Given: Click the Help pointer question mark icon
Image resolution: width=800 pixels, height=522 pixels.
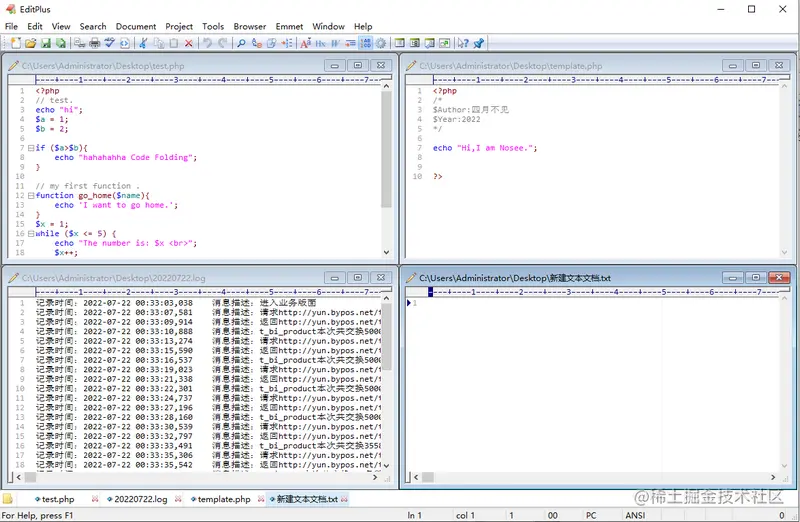Looking at the screenshot, I should pyautogui.click(x=463, y=43).
